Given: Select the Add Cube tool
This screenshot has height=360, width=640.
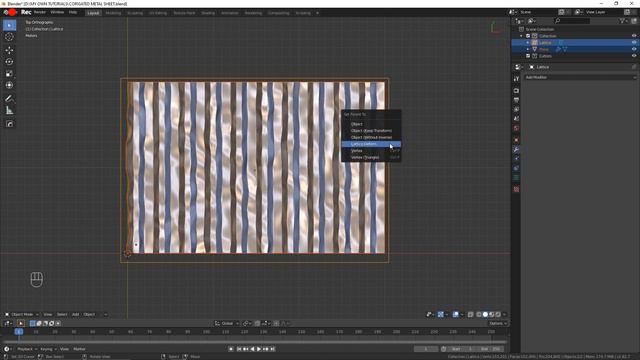Looking at the screenshot, I should click(9, 124).
